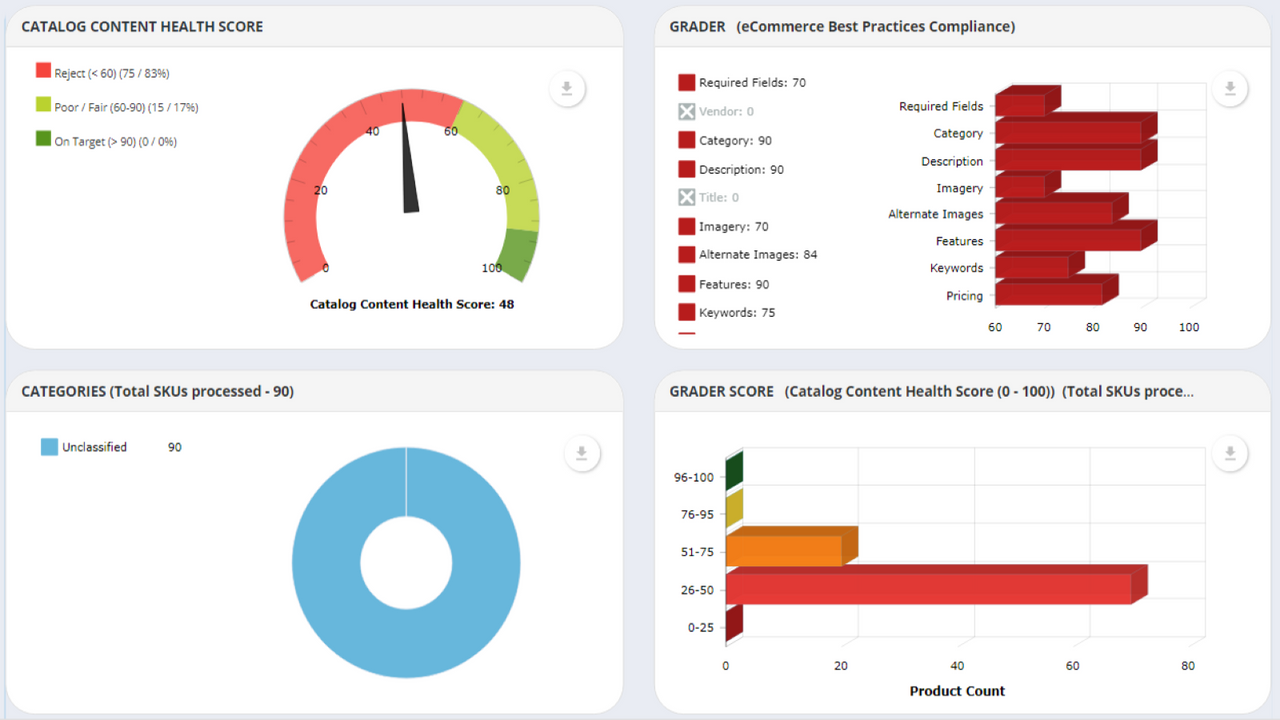Enable the disabled Vendor: 0 legend item
This screenshot has height=720, width=1280.
pos(716,111)
